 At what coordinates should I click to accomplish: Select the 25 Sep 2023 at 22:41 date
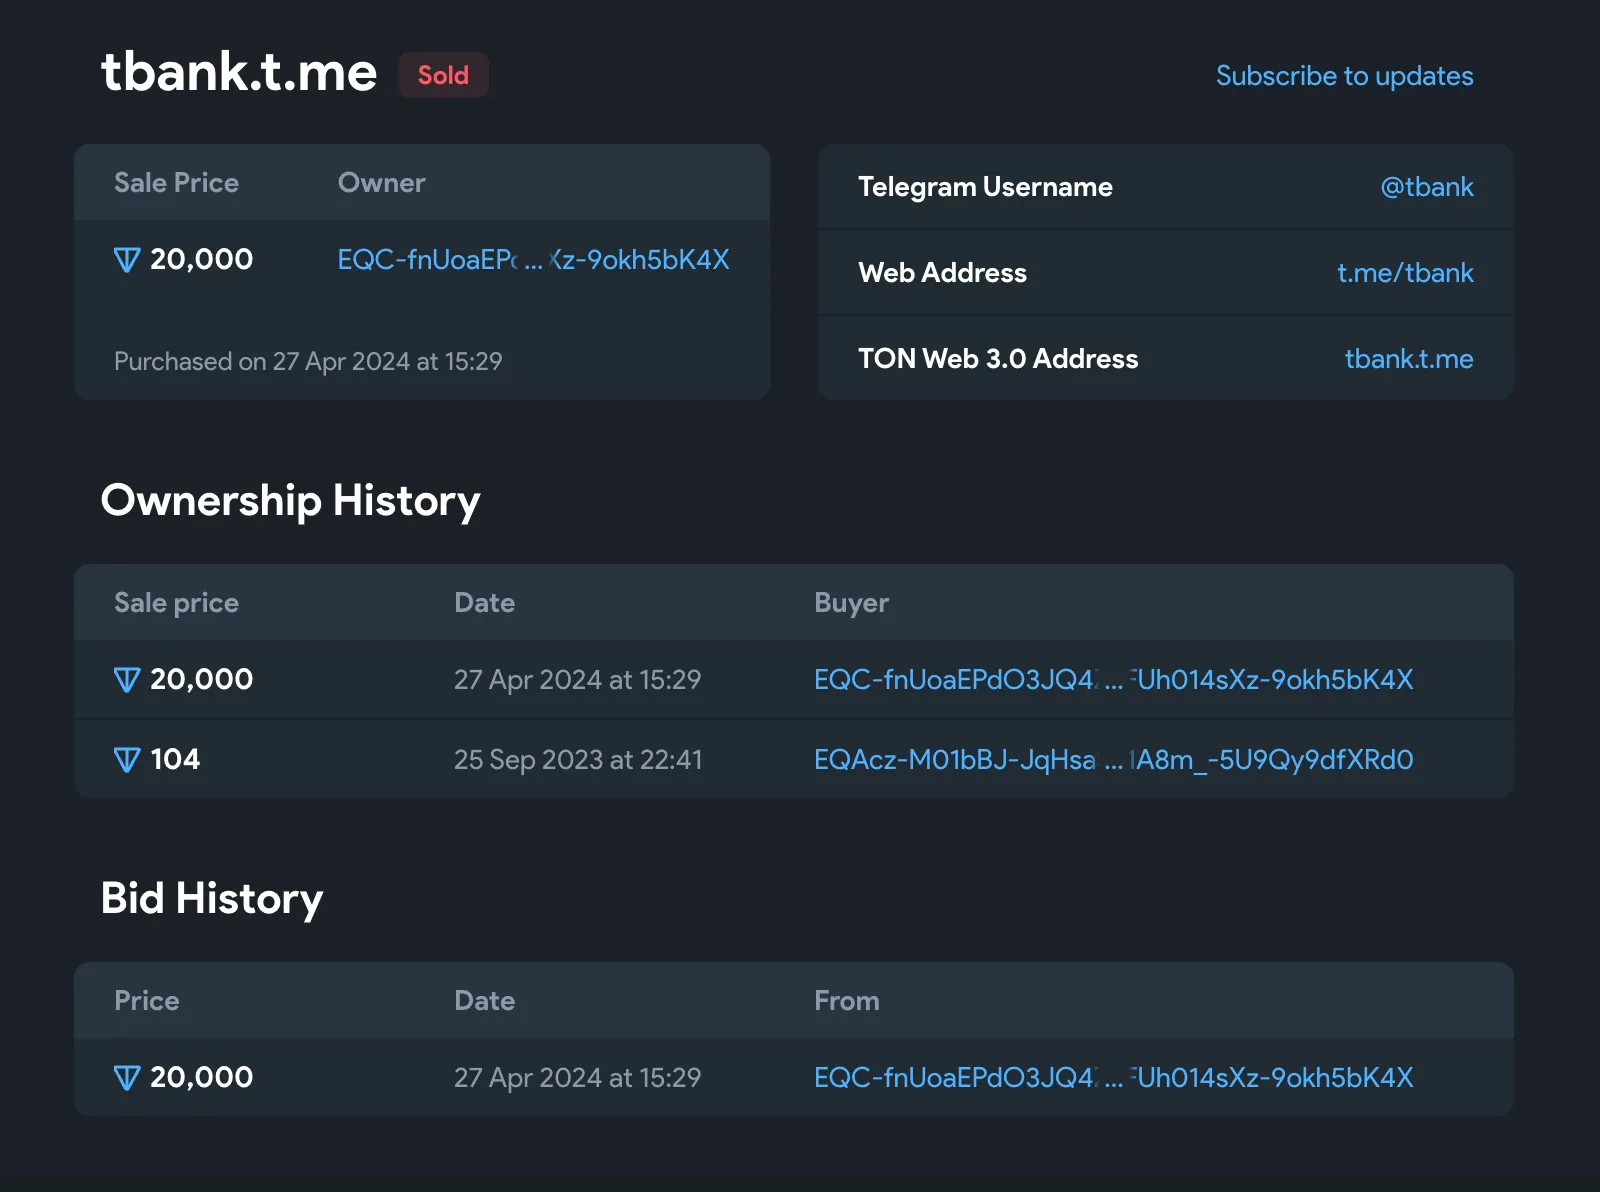pos(578,760)
